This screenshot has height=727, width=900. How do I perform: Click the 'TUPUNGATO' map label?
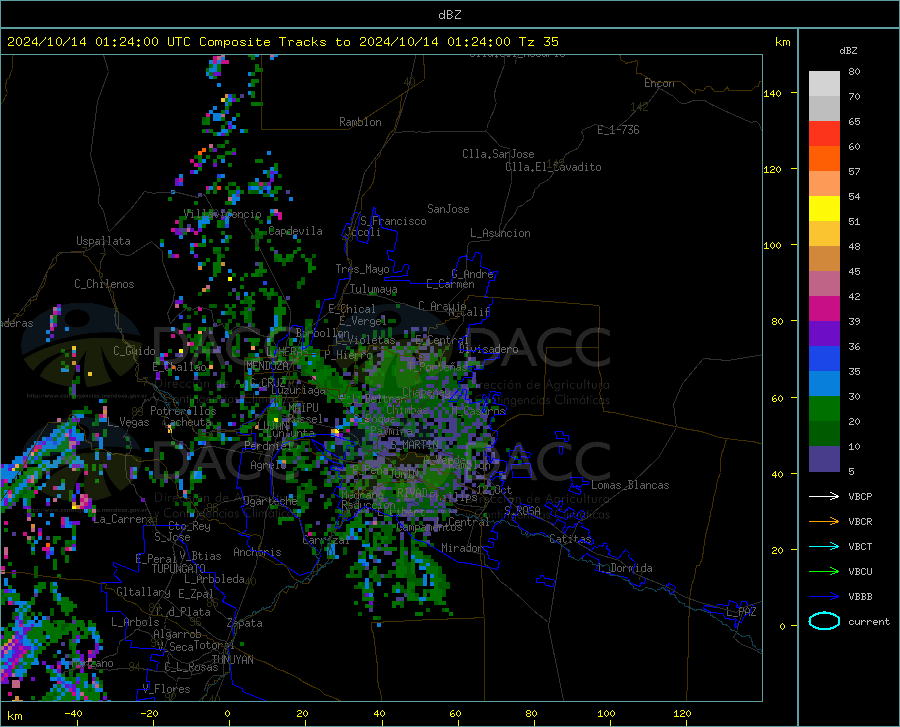point(179,569)
